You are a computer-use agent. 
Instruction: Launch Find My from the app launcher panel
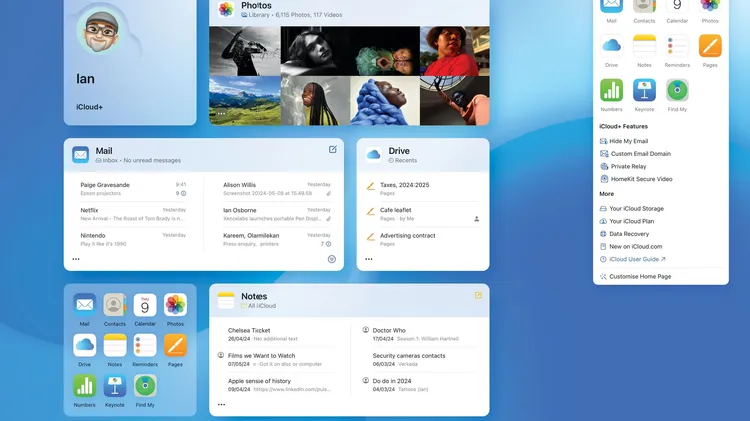677,90
